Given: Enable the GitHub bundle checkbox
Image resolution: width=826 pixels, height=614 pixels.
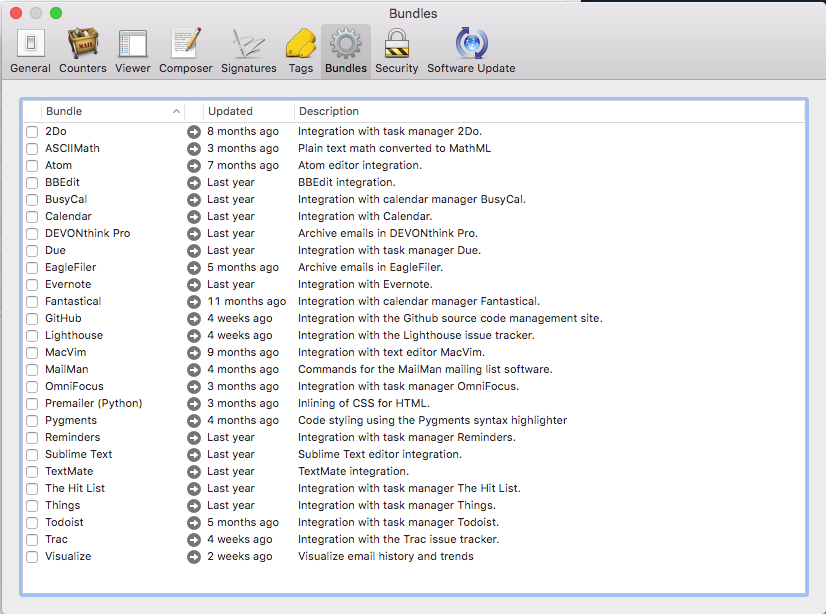Looking at the screenshot, I should pyautogui.click(x=32, y=319).
